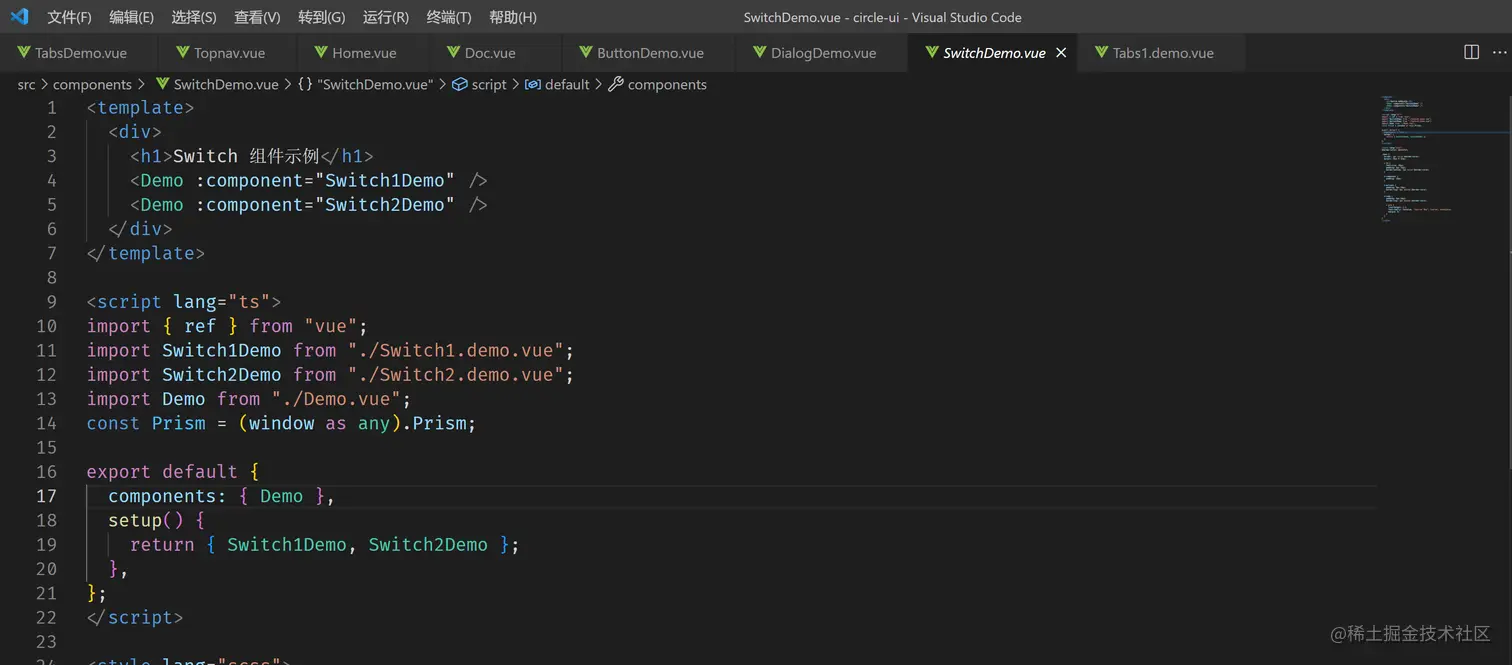
Task: Open the 终端(T) menu
Action: (x=449, y=17)
